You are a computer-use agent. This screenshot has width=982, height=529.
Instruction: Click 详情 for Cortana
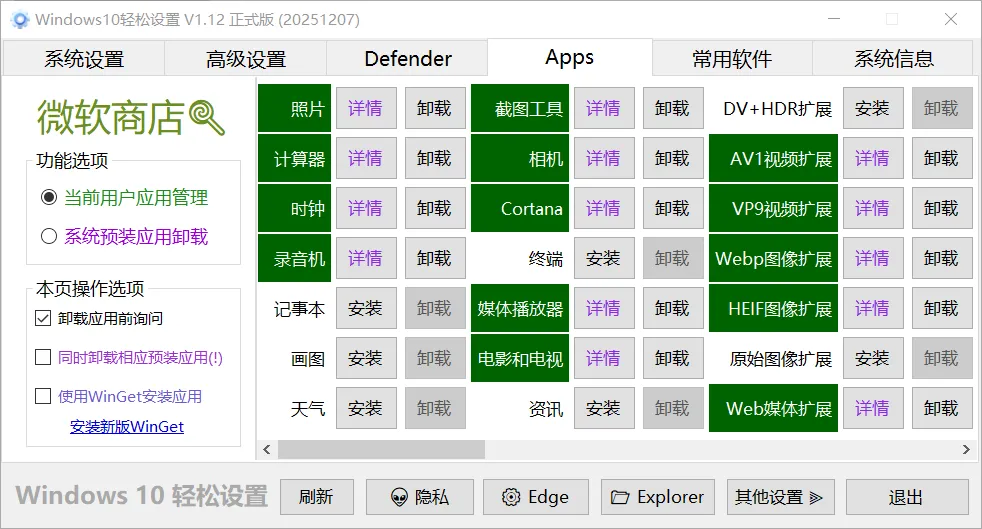click(604, 208)
